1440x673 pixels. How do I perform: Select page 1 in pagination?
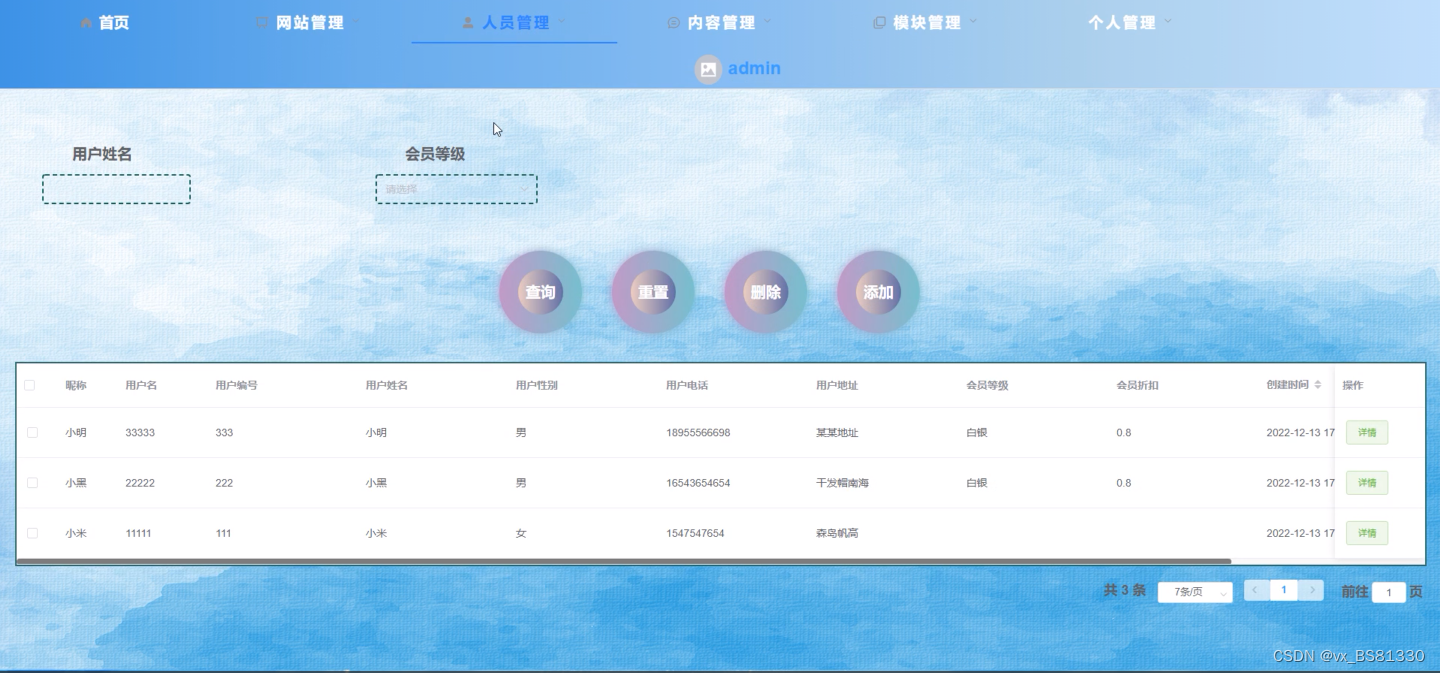point(1284,590)
